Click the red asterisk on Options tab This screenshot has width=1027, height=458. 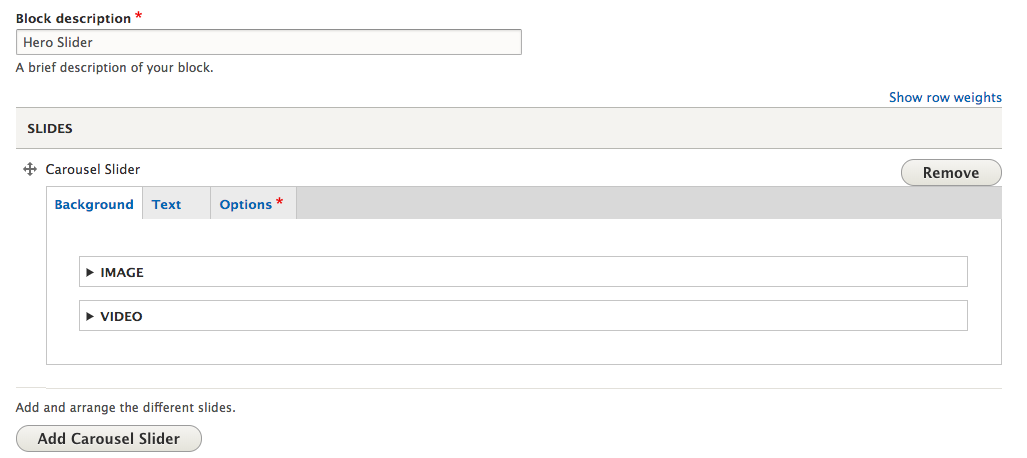point(280,202)
